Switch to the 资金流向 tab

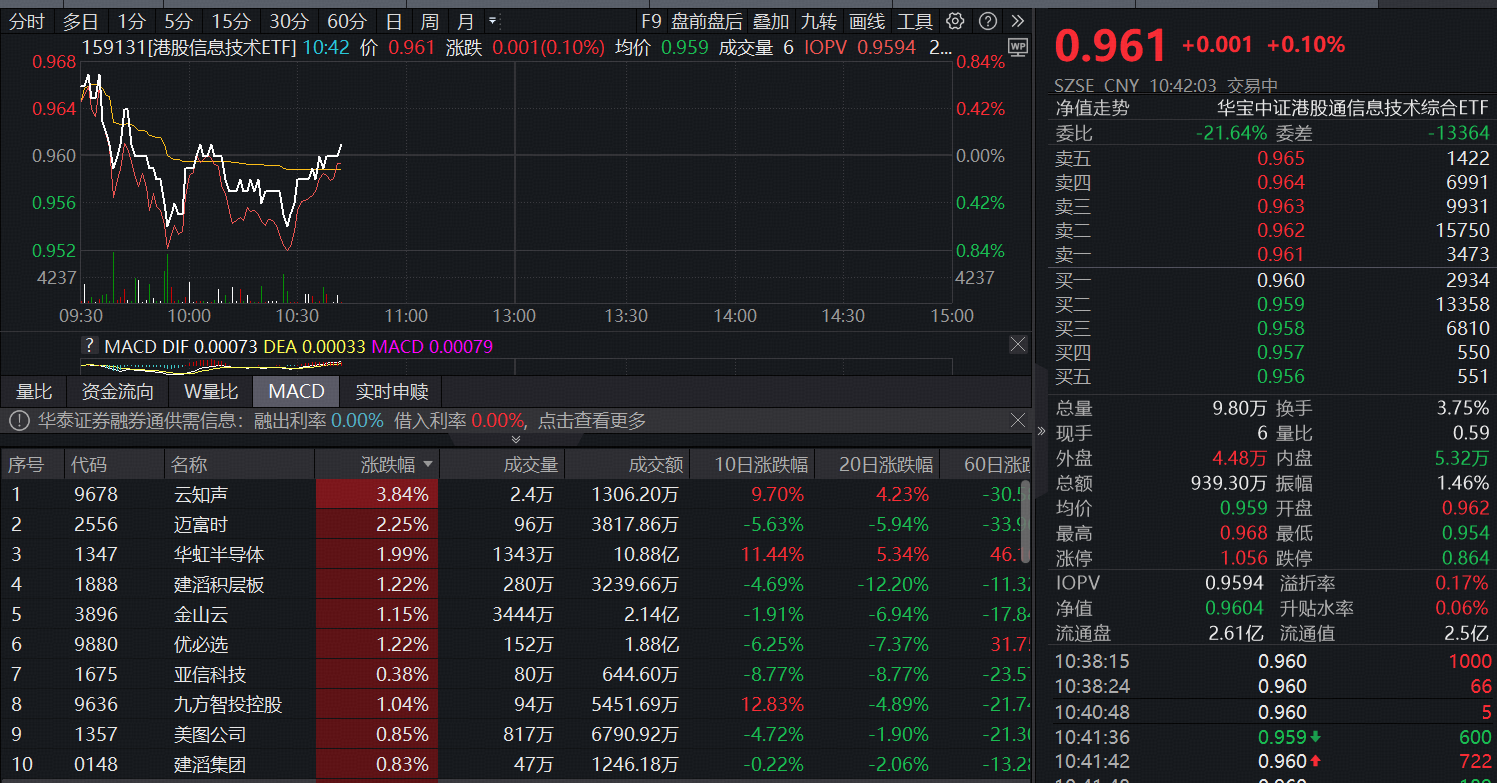pyautogui.click(x=117, y=391)
